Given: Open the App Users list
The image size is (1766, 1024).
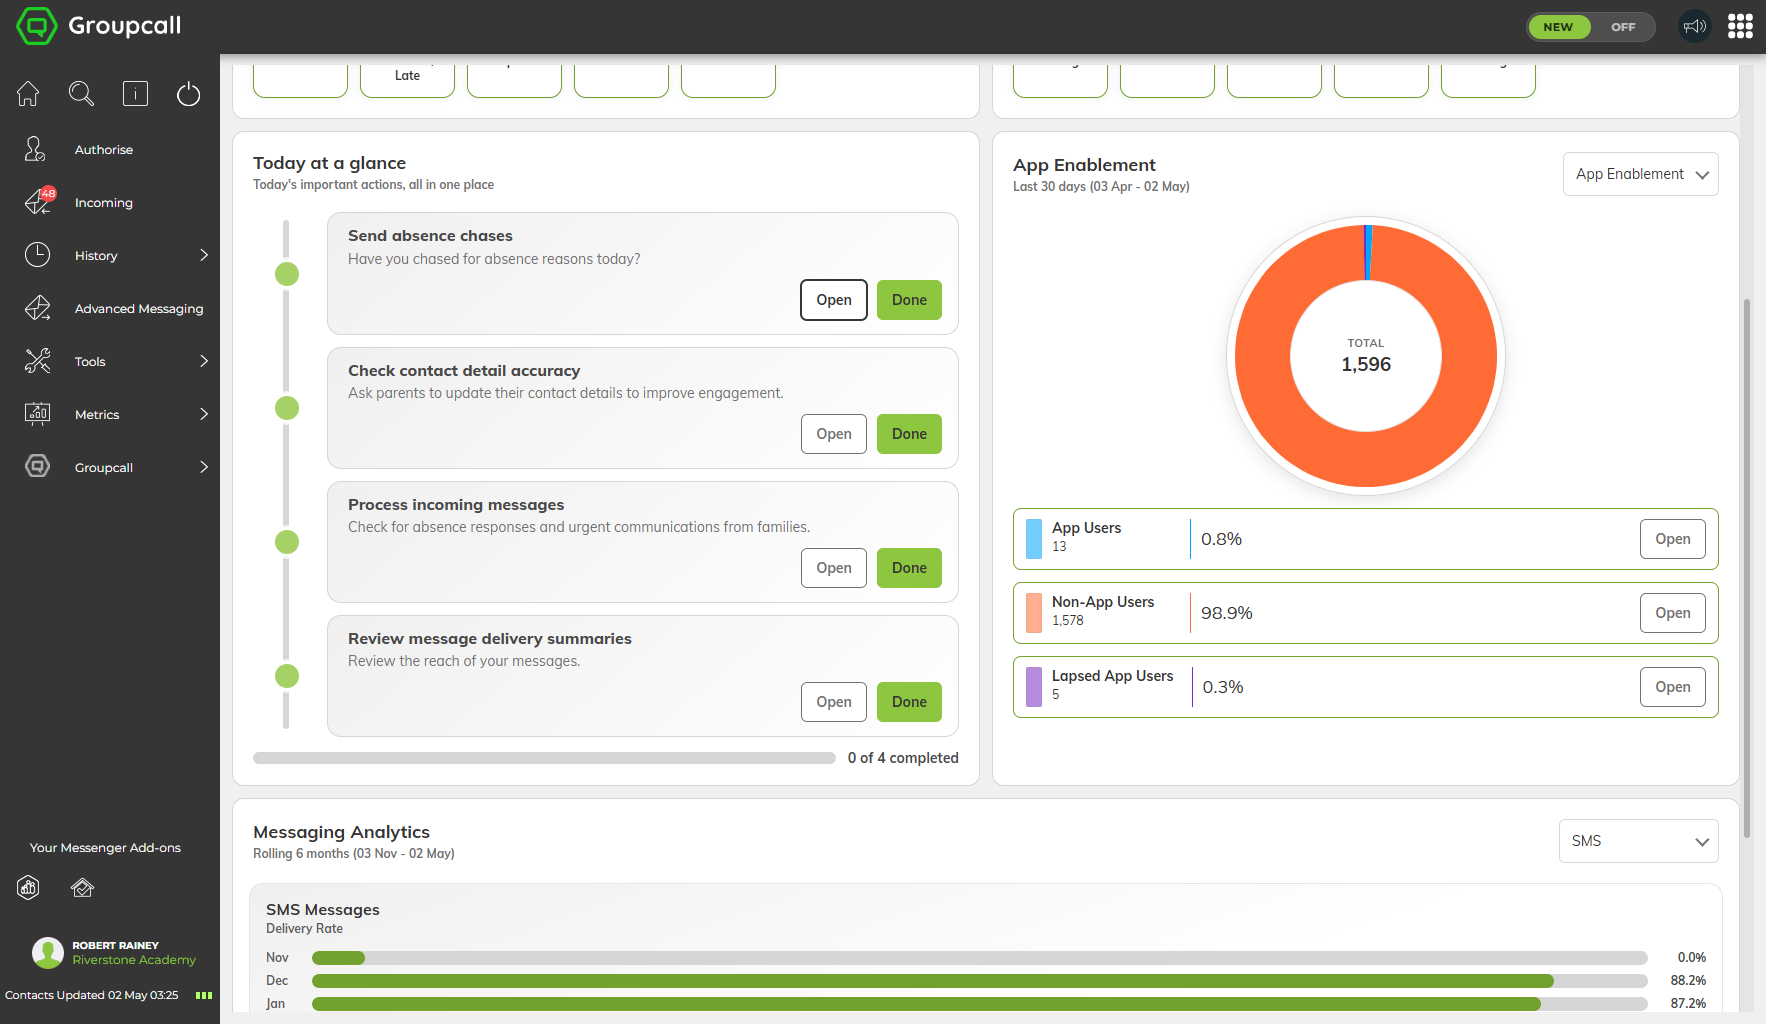Looking at the screenshot, I should point(1672,539).
